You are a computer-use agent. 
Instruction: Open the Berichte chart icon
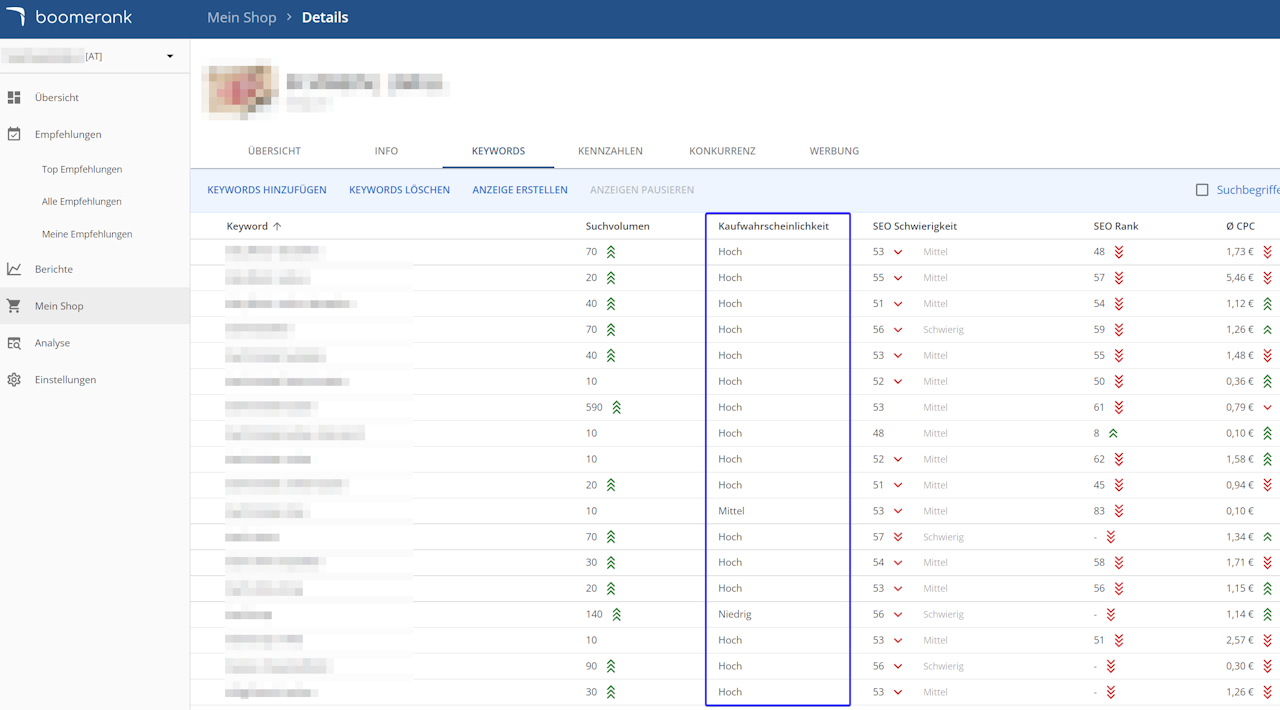pyautogui.click(x=14, y=269)
